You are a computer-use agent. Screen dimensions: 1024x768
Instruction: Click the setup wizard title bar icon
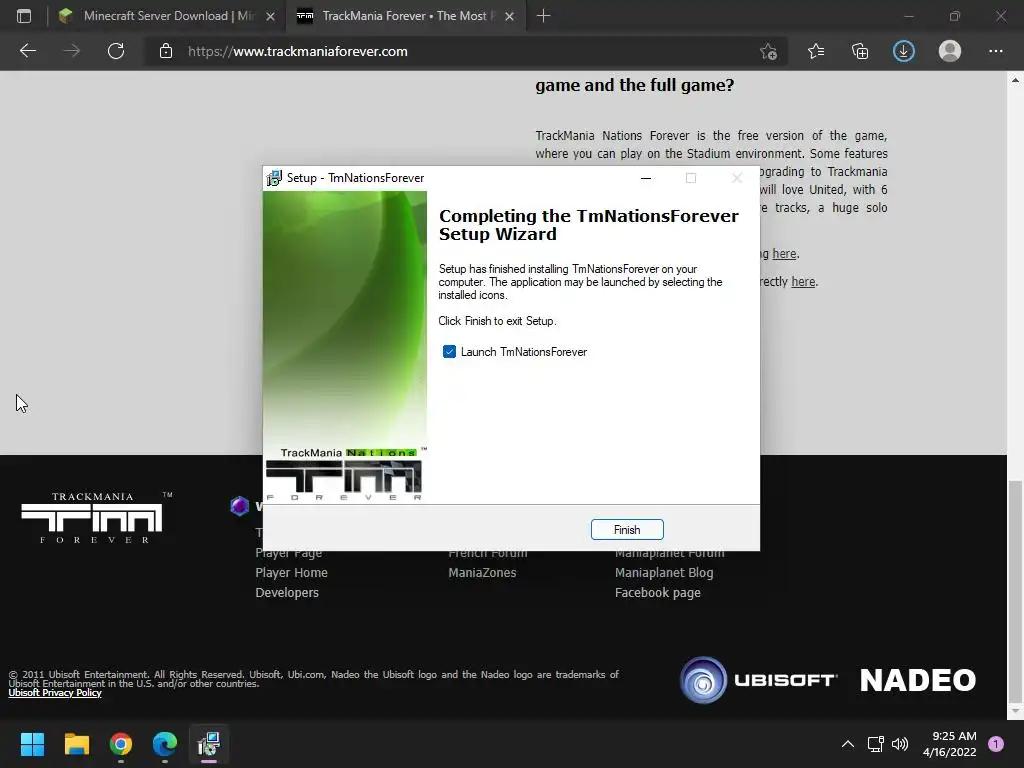(274, 178)
